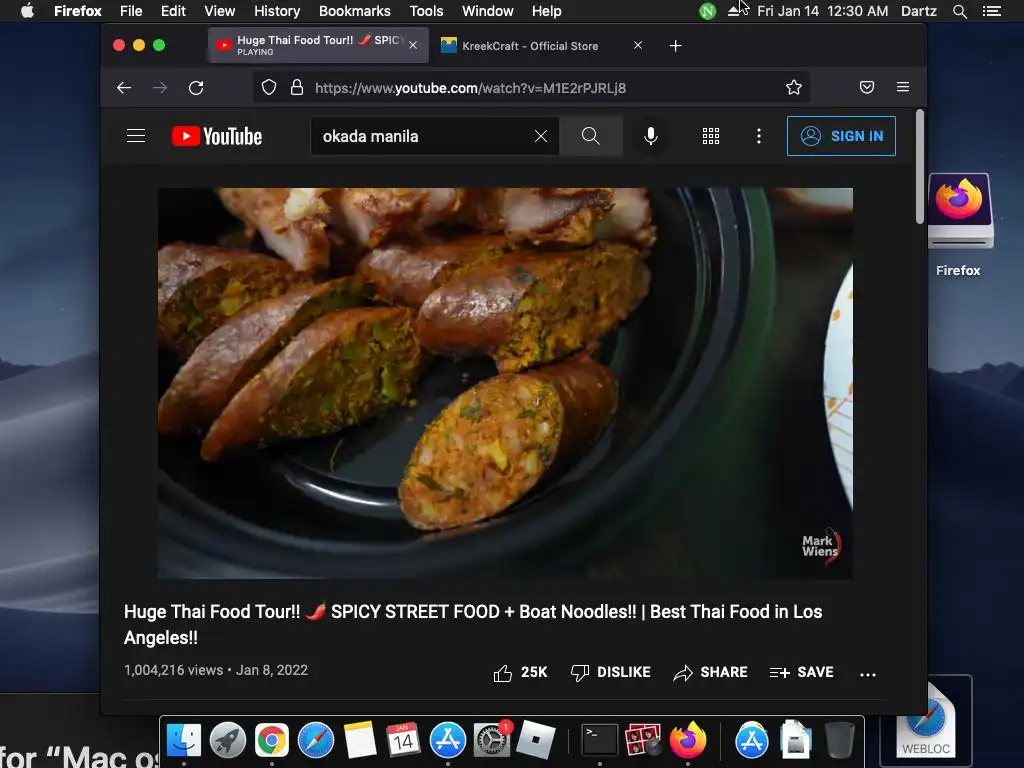This screenshot has height=768, width=1024.
Task: Open YouTube apps grid
Action: click(x=711, y=136)
